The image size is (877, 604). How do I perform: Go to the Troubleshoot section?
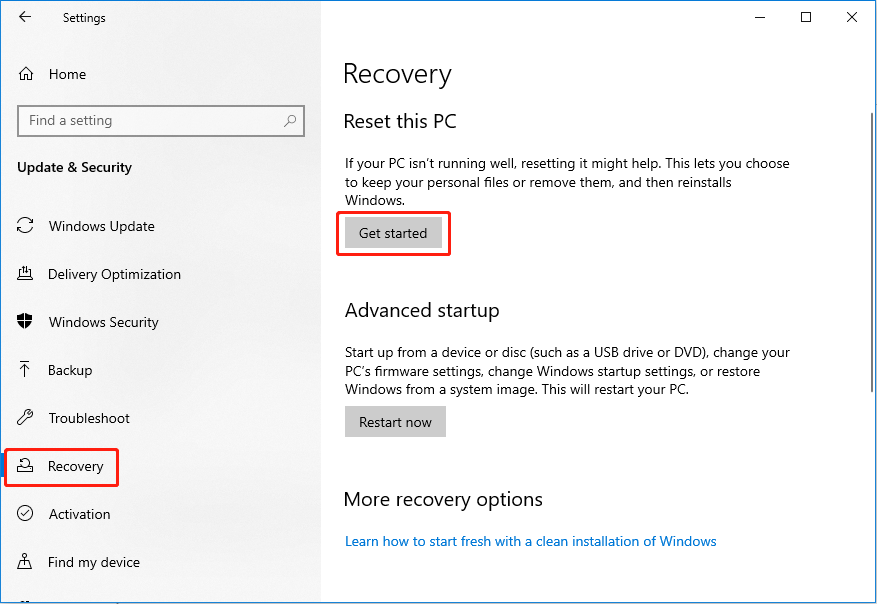point(88,418)
